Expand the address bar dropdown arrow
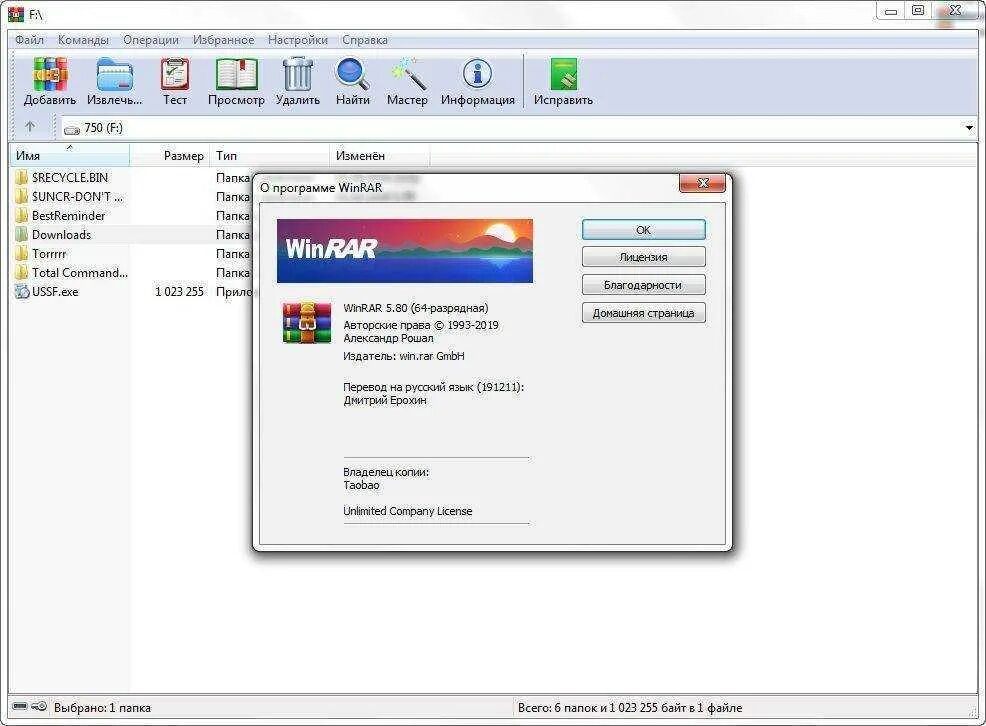 pos(969,128)
